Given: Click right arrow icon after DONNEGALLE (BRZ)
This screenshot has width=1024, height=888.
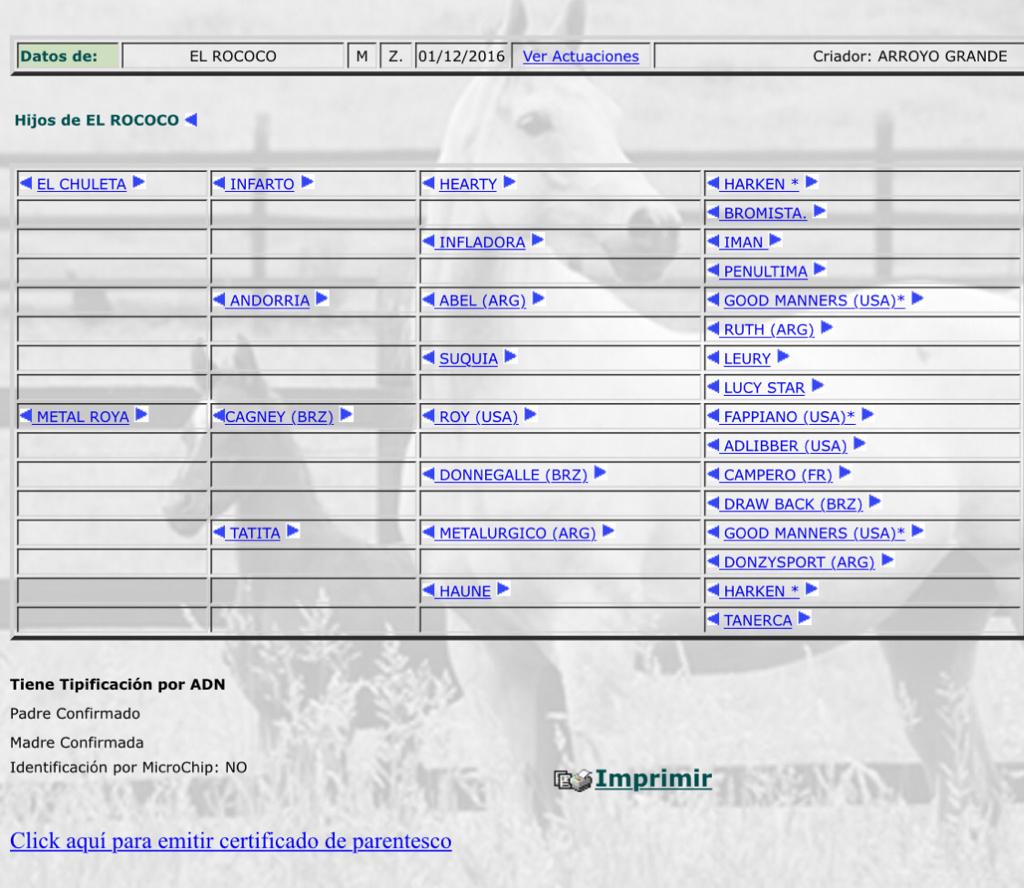Looking at the screenshot, I should click(600, 474).
